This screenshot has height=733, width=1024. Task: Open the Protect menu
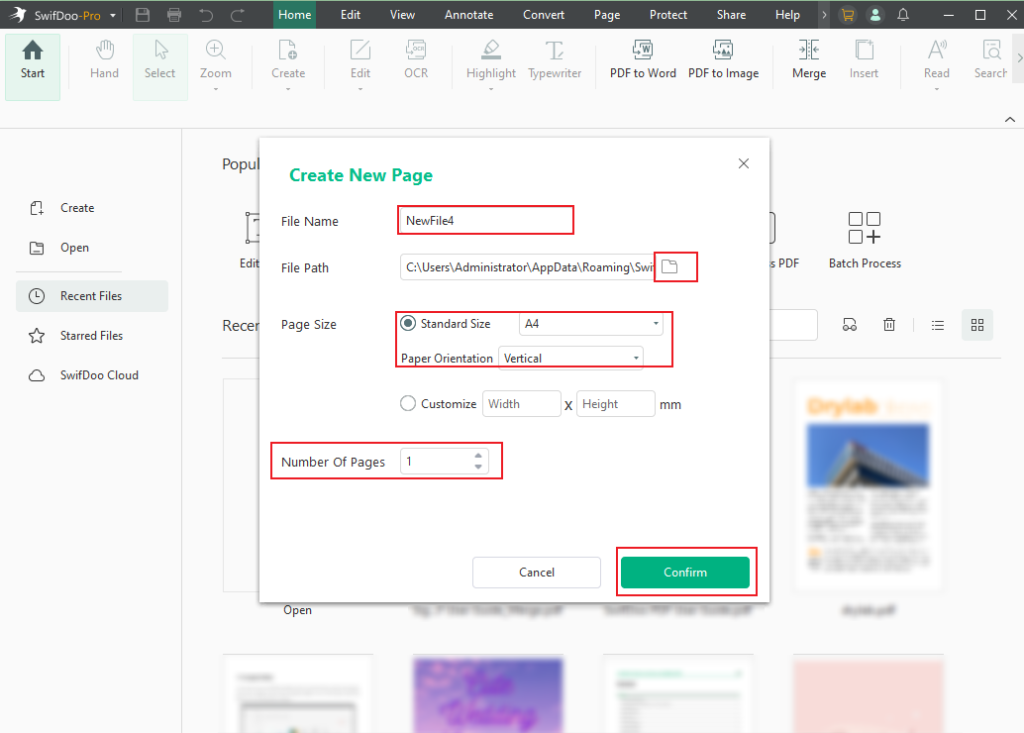coord(667,15)
